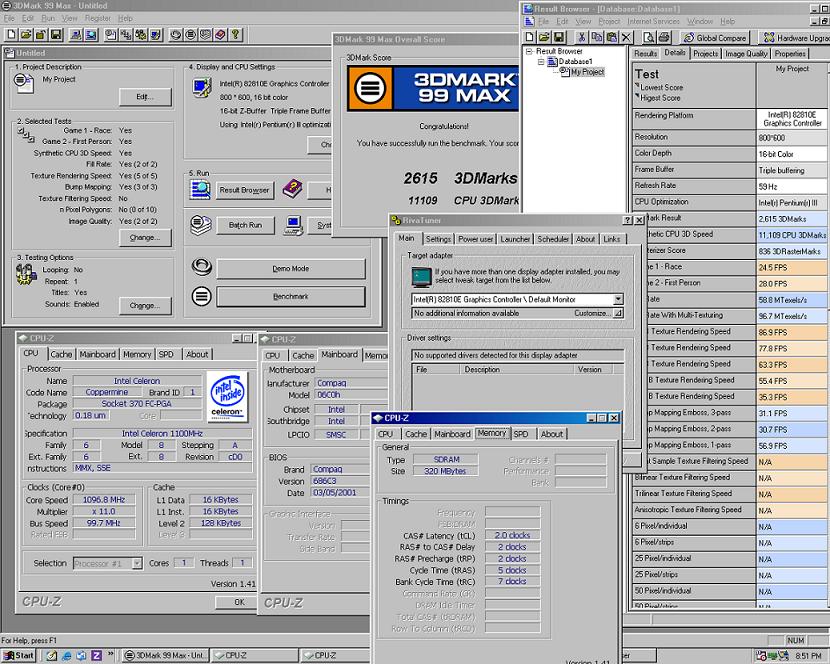Click the Customize expander arrow in RivaTuner
The width and height of the screenshot is (830, 664).
pyautogui.click(x=618, y=313)
